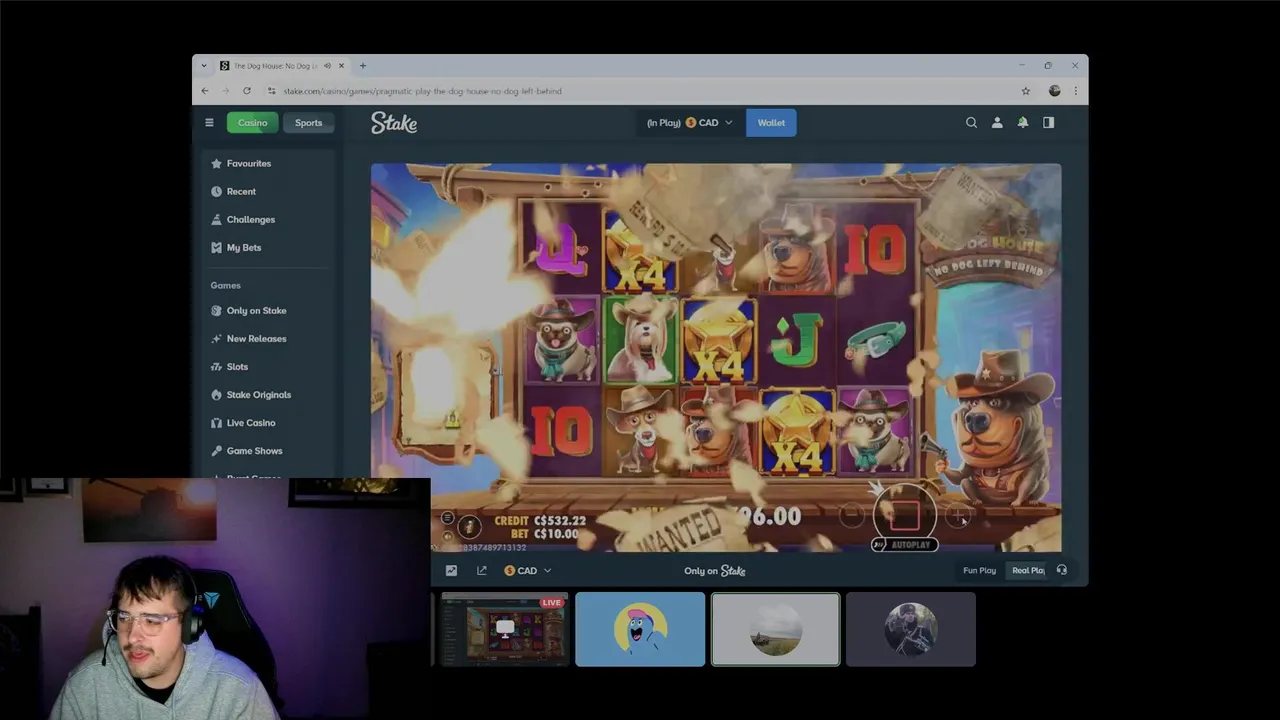Select the landscape photo avatar tile

775,629
